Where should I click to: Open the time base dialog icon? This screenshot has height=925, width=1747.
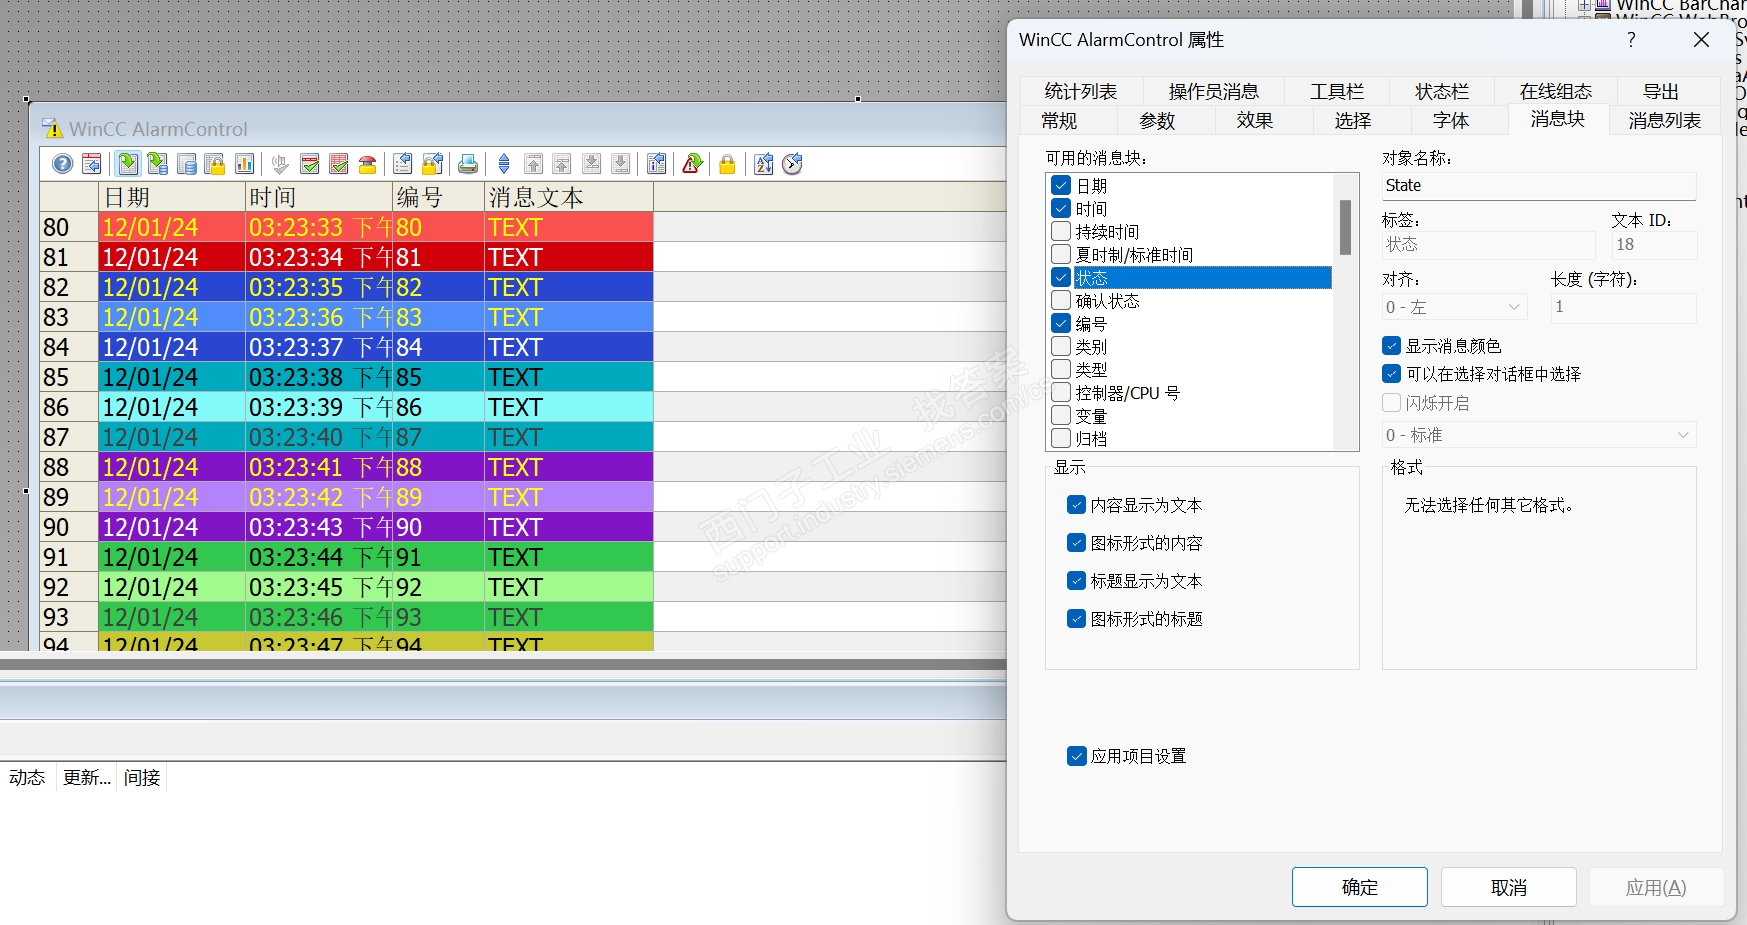[x=793, y=164]
